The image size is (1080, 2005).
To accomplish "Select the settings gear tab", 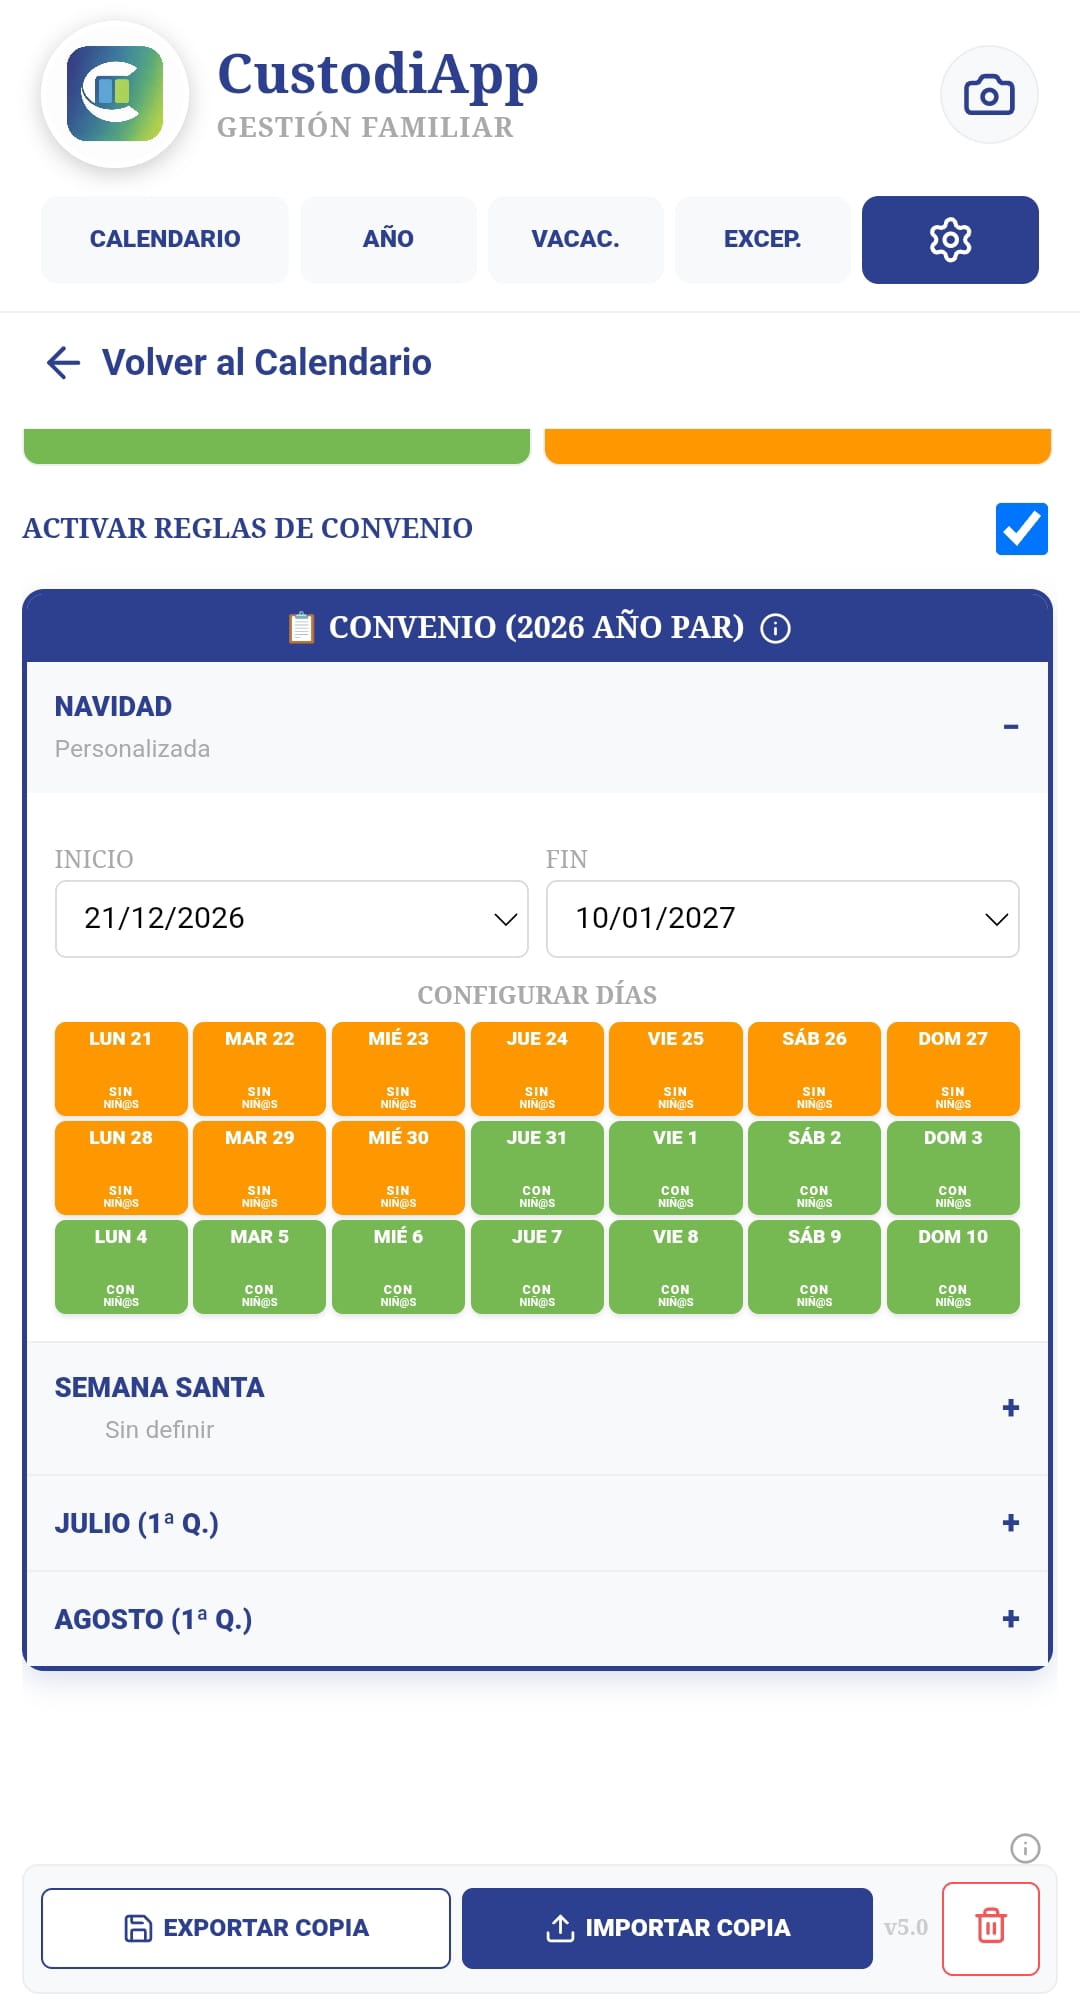I will point(949,240).
